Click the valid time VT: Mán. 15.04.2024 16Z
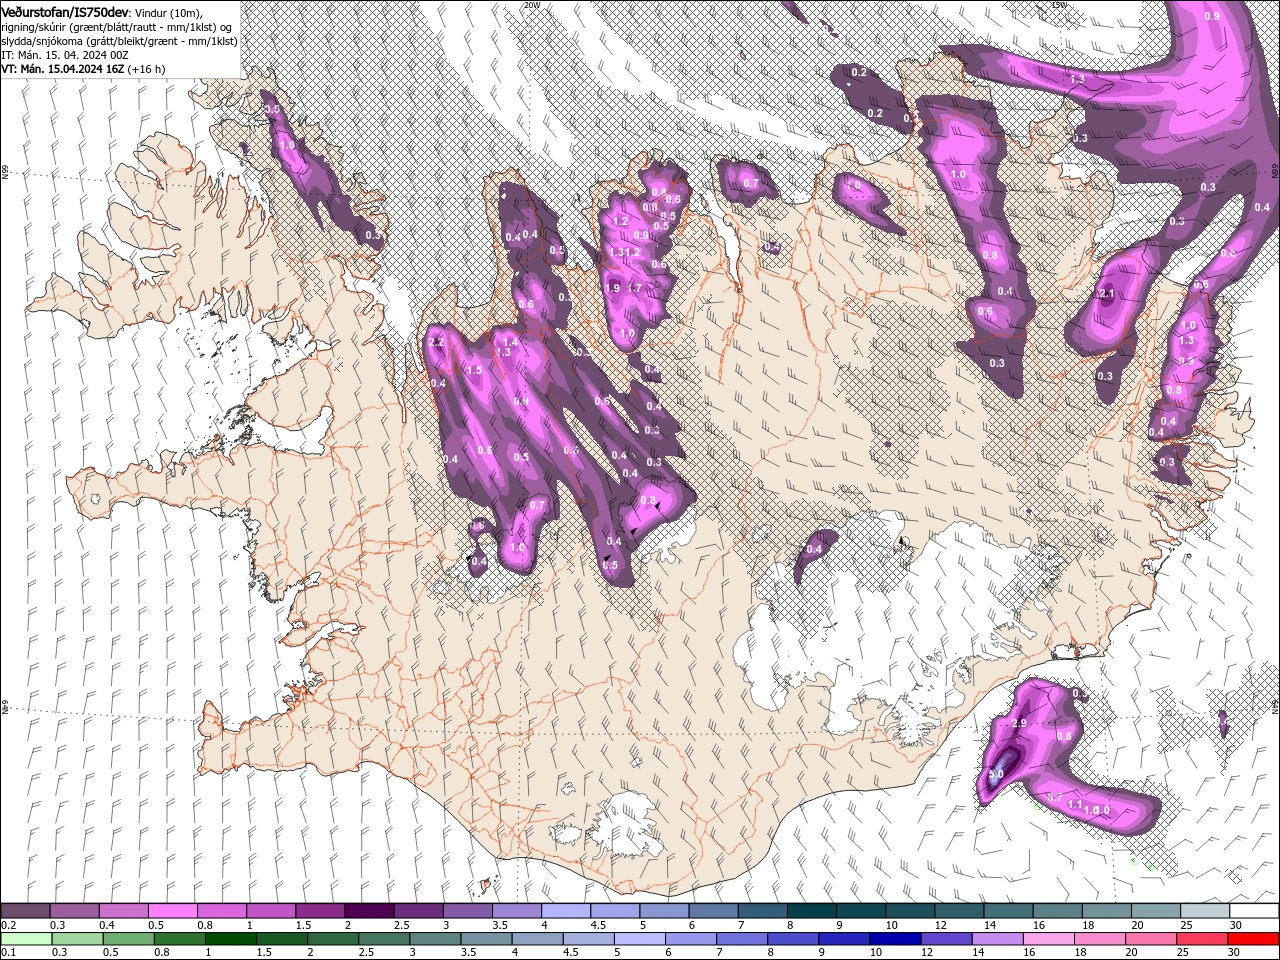This screenshot has height=960, width=1280. coord(63,69)
